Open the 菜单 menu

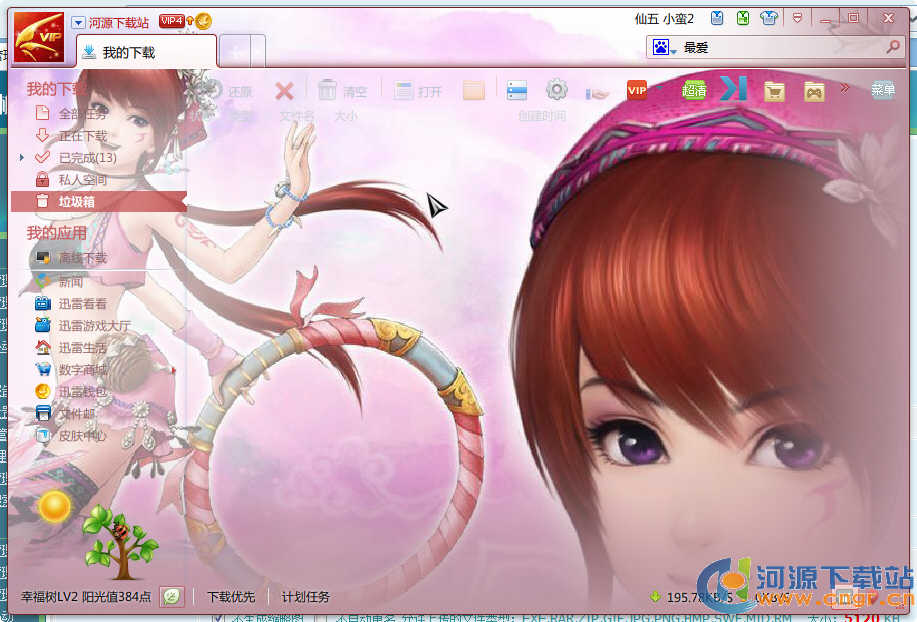pyautogui.click(x=883, y=89)
